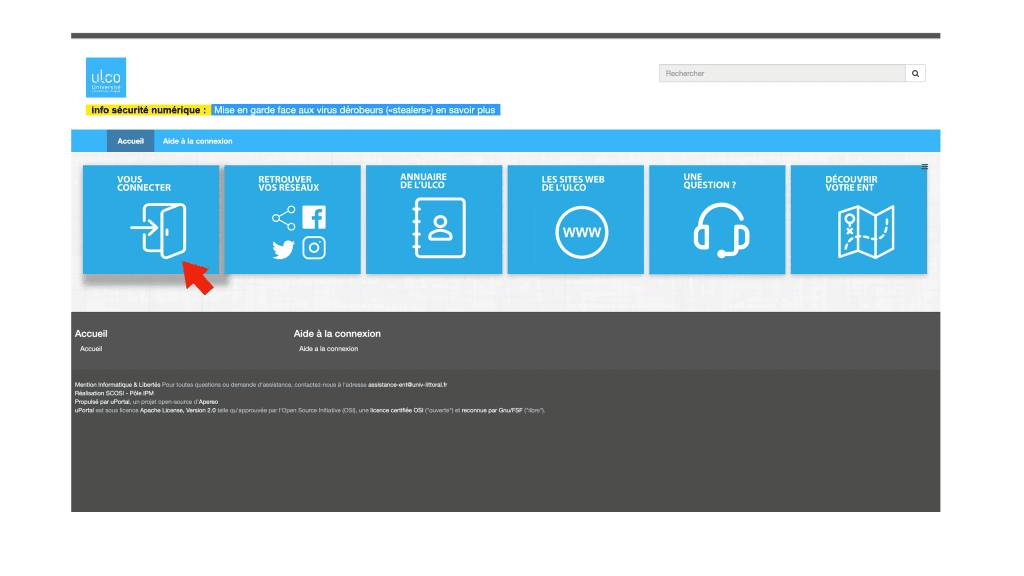
Task: Open the Instagram icon
Action: (314, 248)
